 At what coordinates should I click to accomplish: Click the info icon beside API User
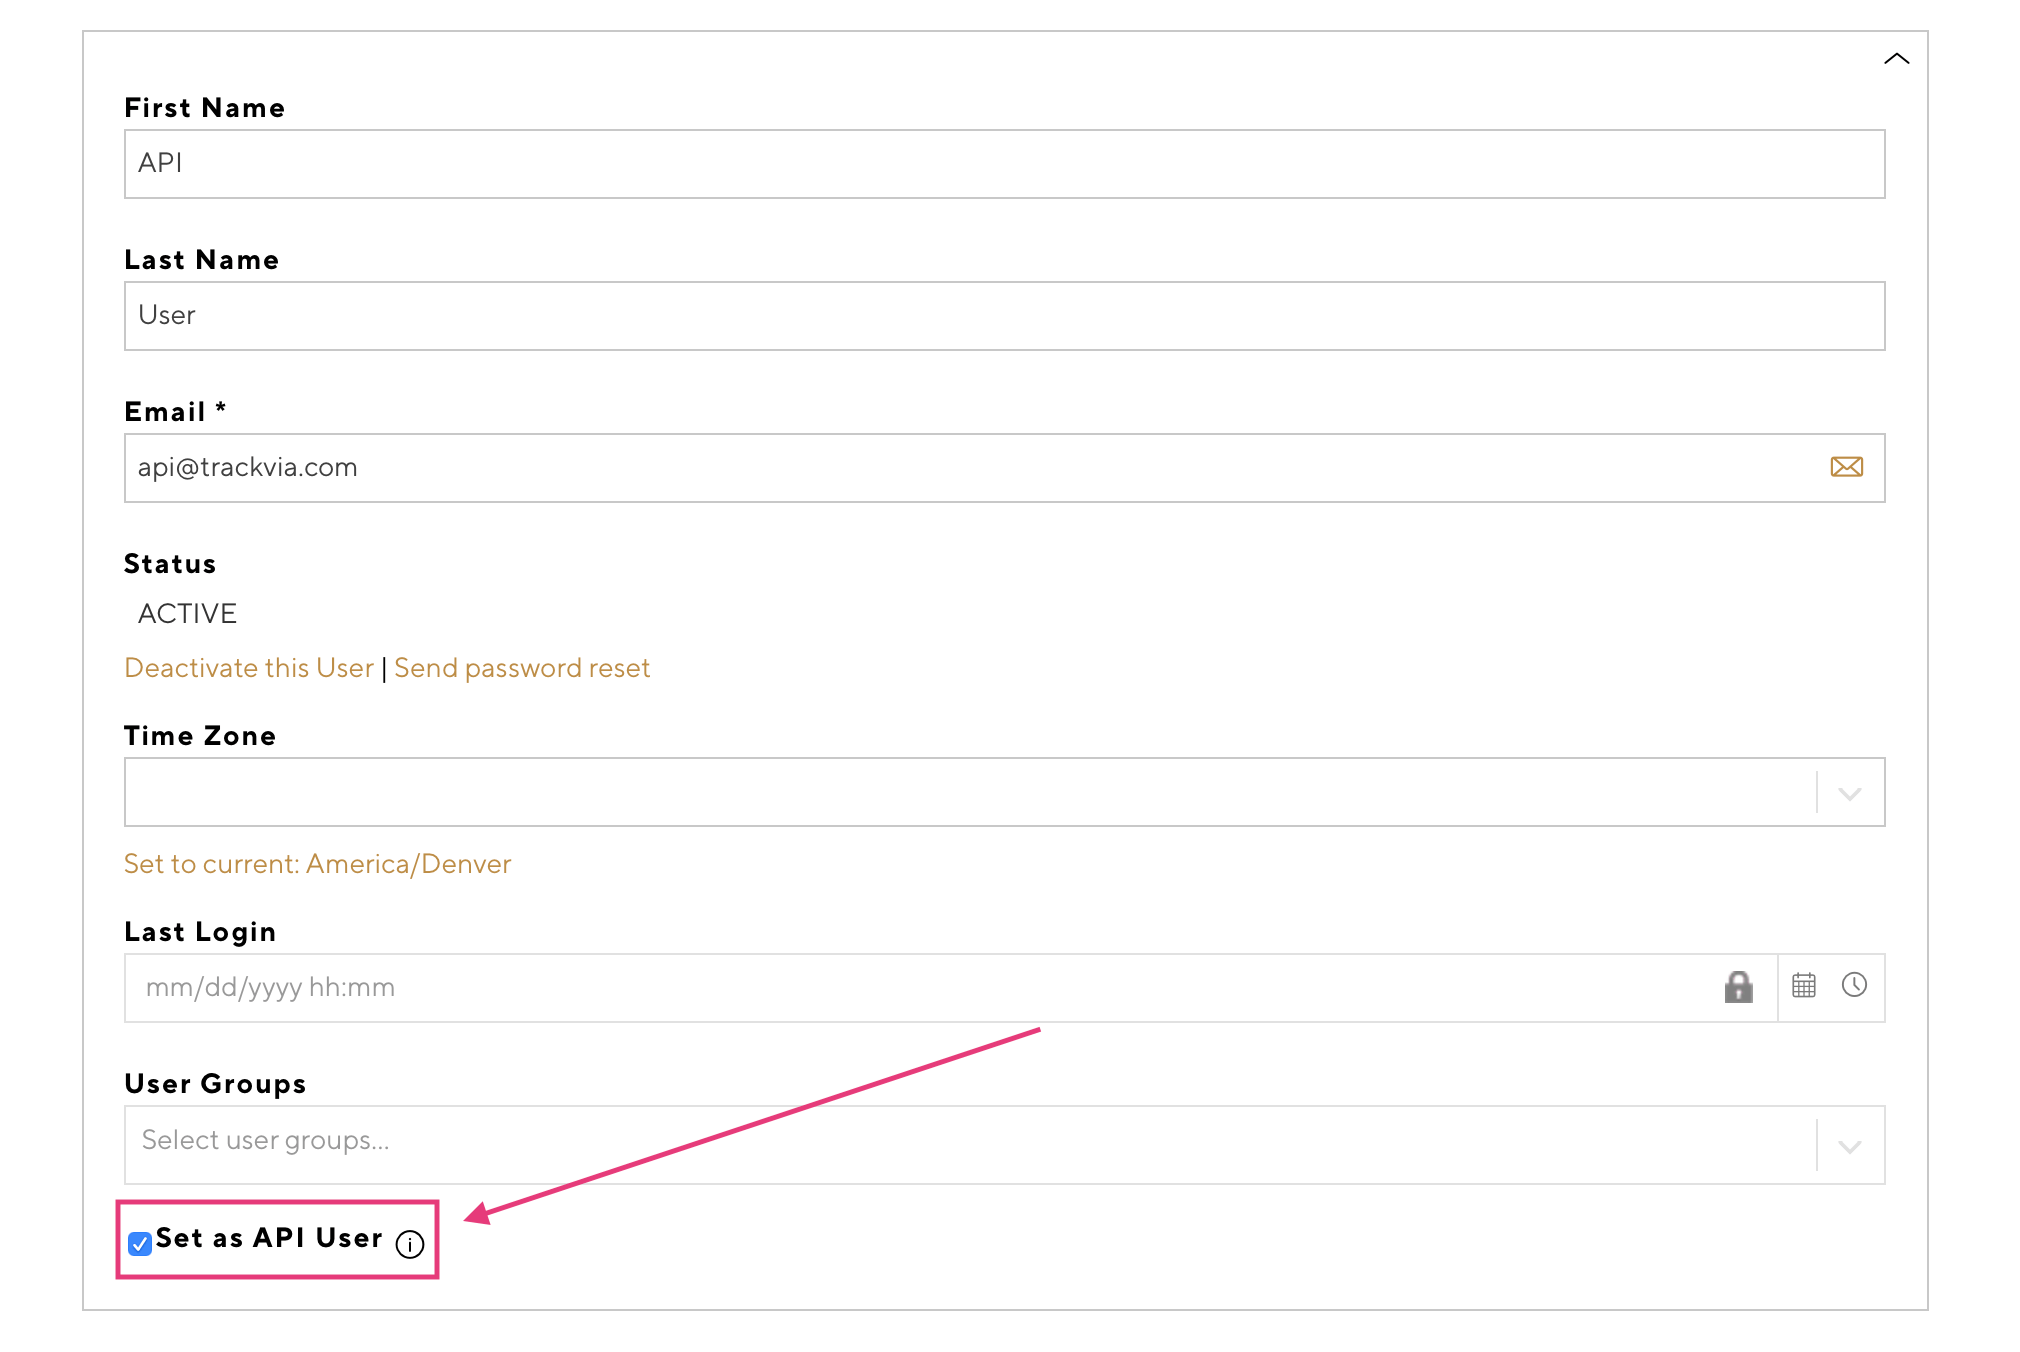click(410, 1244)
